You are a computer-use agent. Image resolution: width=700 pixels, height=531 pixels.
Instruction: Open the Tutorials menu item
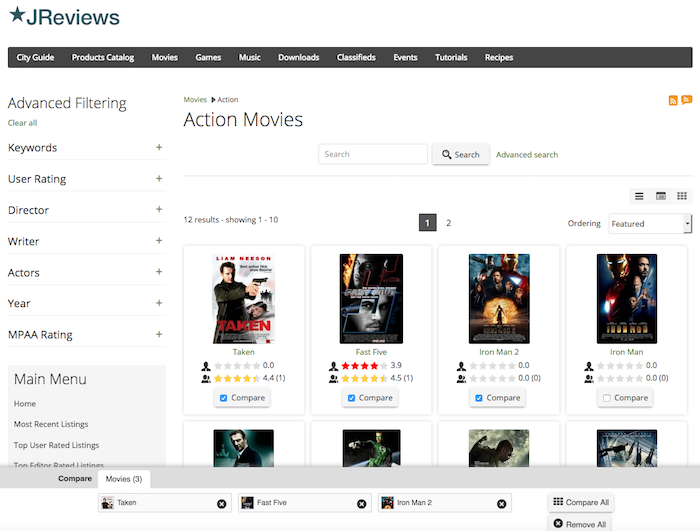click(x=451, y=57)
